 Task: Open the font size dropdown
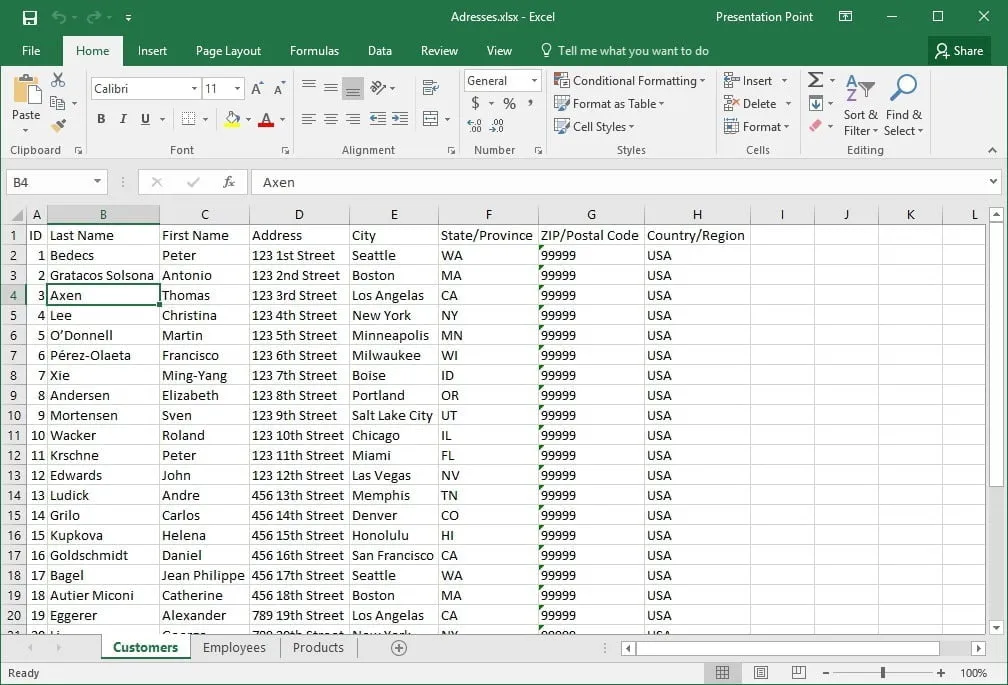click(237, 89)
